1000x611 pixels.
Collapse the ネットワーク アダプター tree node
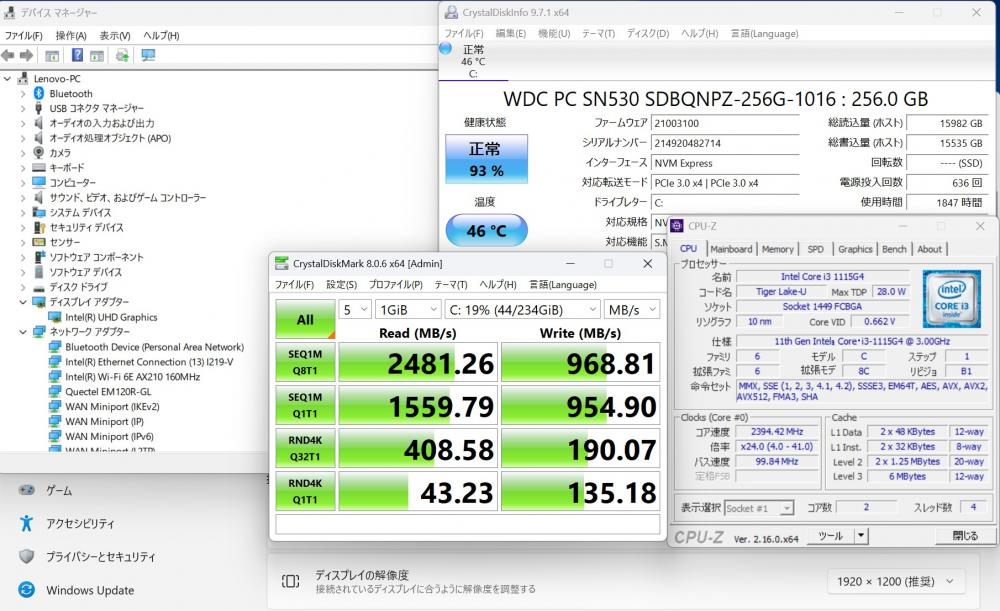(x=24, y=332)
